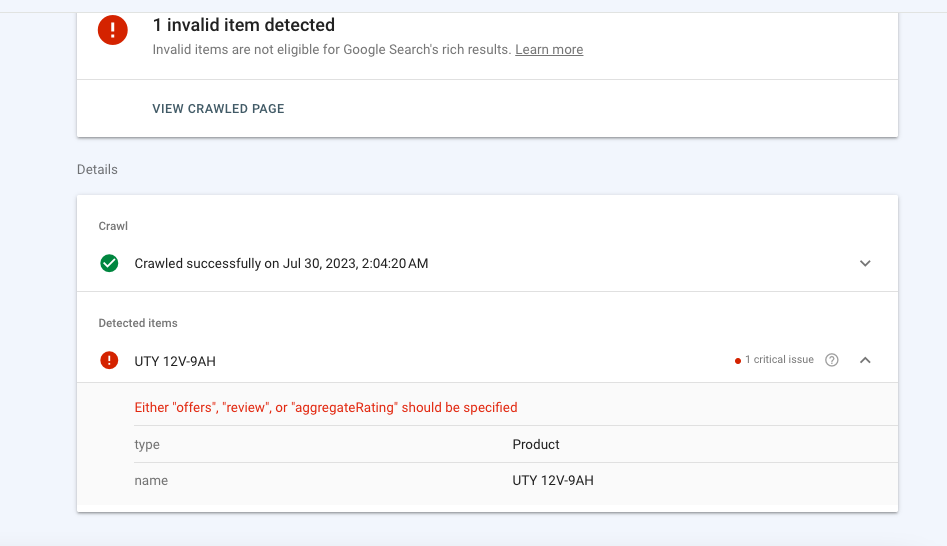Click the red invalid item error icon
Screen dimensions: 947x546
113,30
